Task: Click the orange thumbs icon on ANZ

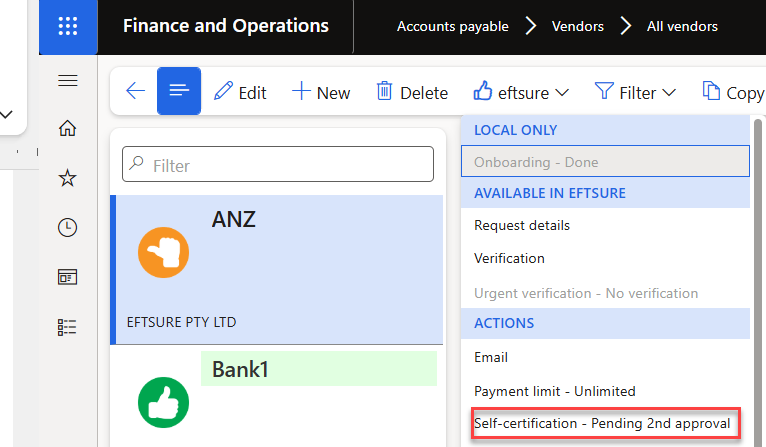Action: pos(164,253)
